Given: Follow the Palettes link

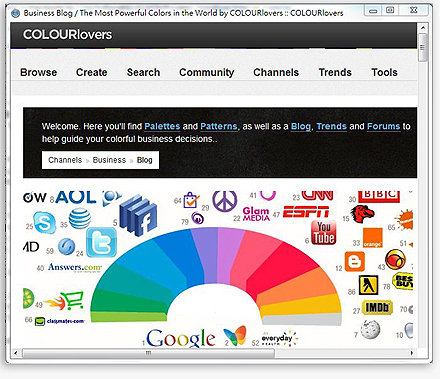Looking at the screenshot, I should point(162,126).
